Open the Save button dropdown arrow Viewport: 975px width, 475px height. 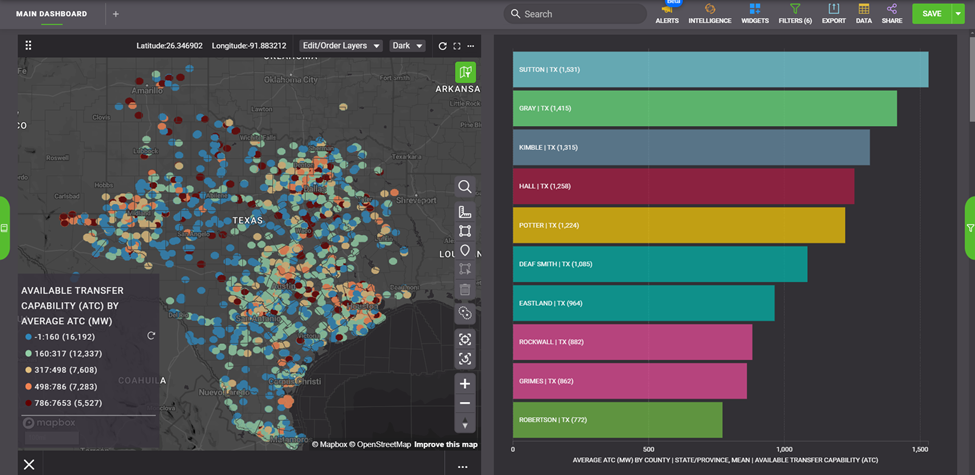pos(958,14)
